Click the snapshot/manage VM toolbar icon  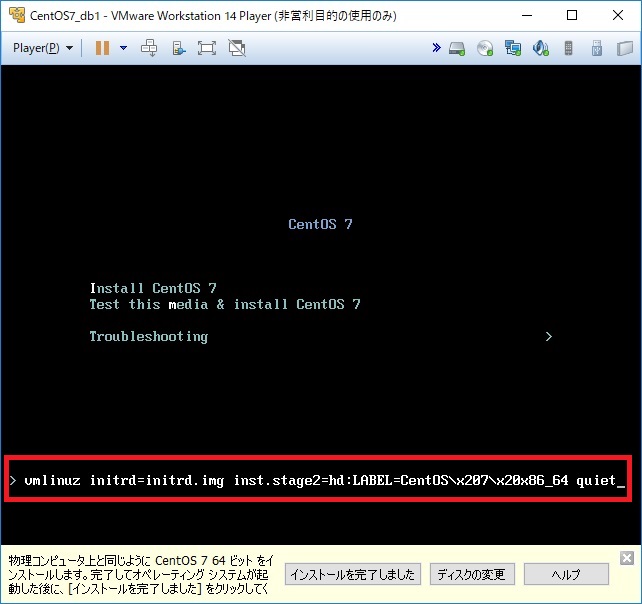[179, 48]
